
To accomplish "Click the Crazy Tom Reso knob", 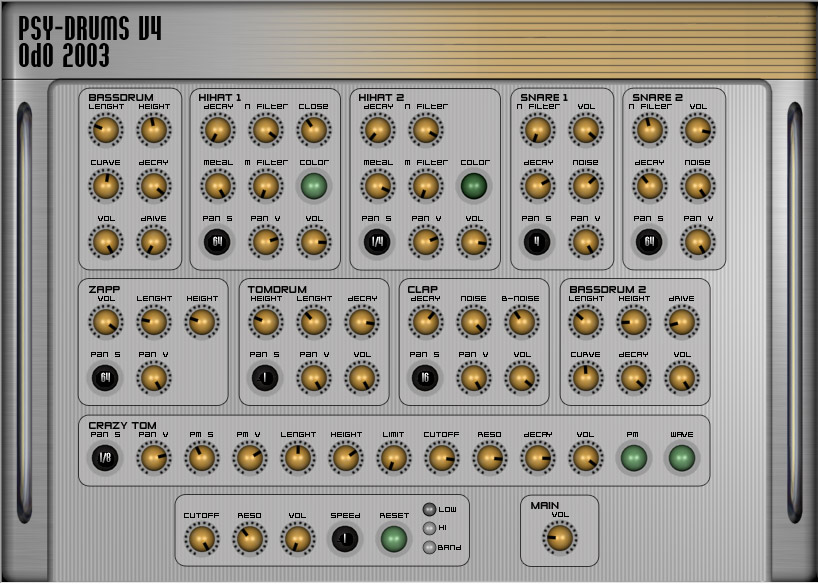I will point(489,458).
